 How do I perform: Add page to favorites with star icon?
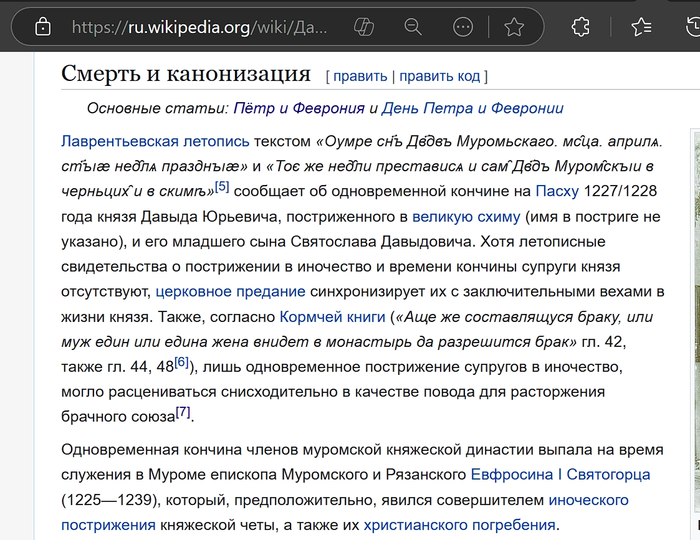tap(514, 27)
